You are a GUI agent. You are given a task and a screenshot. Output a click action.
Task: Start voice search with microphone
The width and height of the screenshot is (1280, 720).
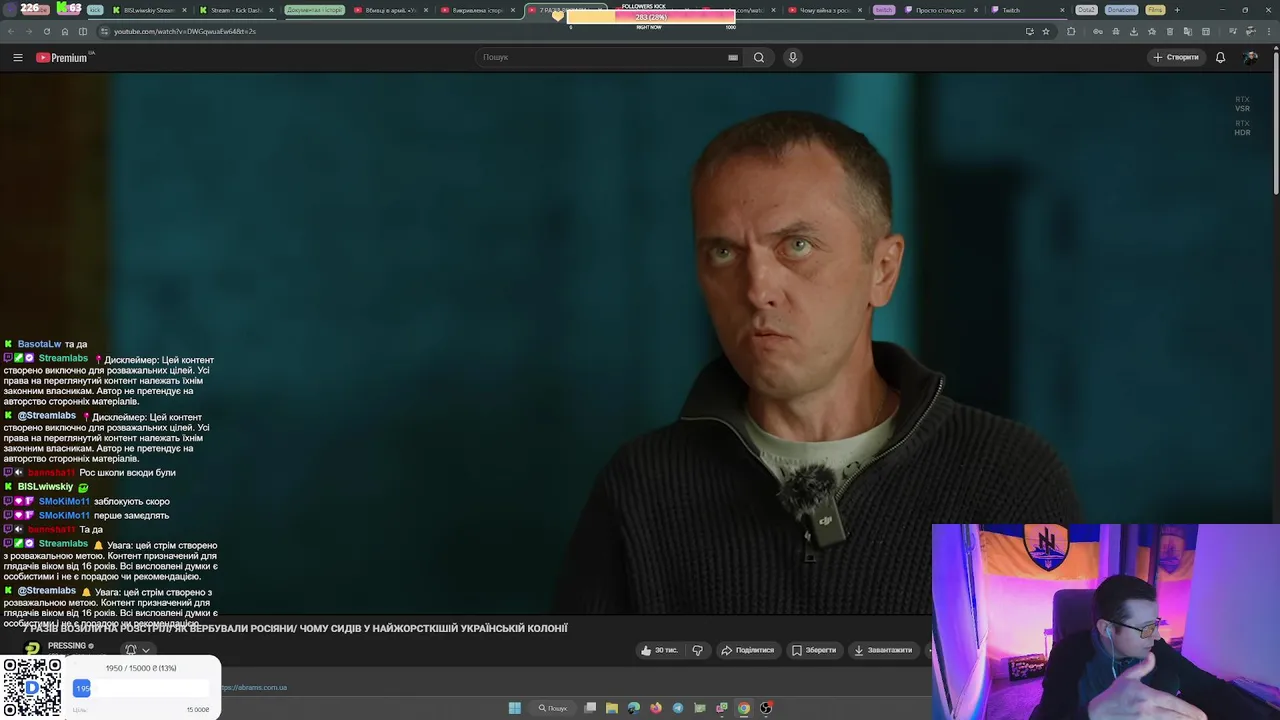pyautogui.click(x=793, y=57)
